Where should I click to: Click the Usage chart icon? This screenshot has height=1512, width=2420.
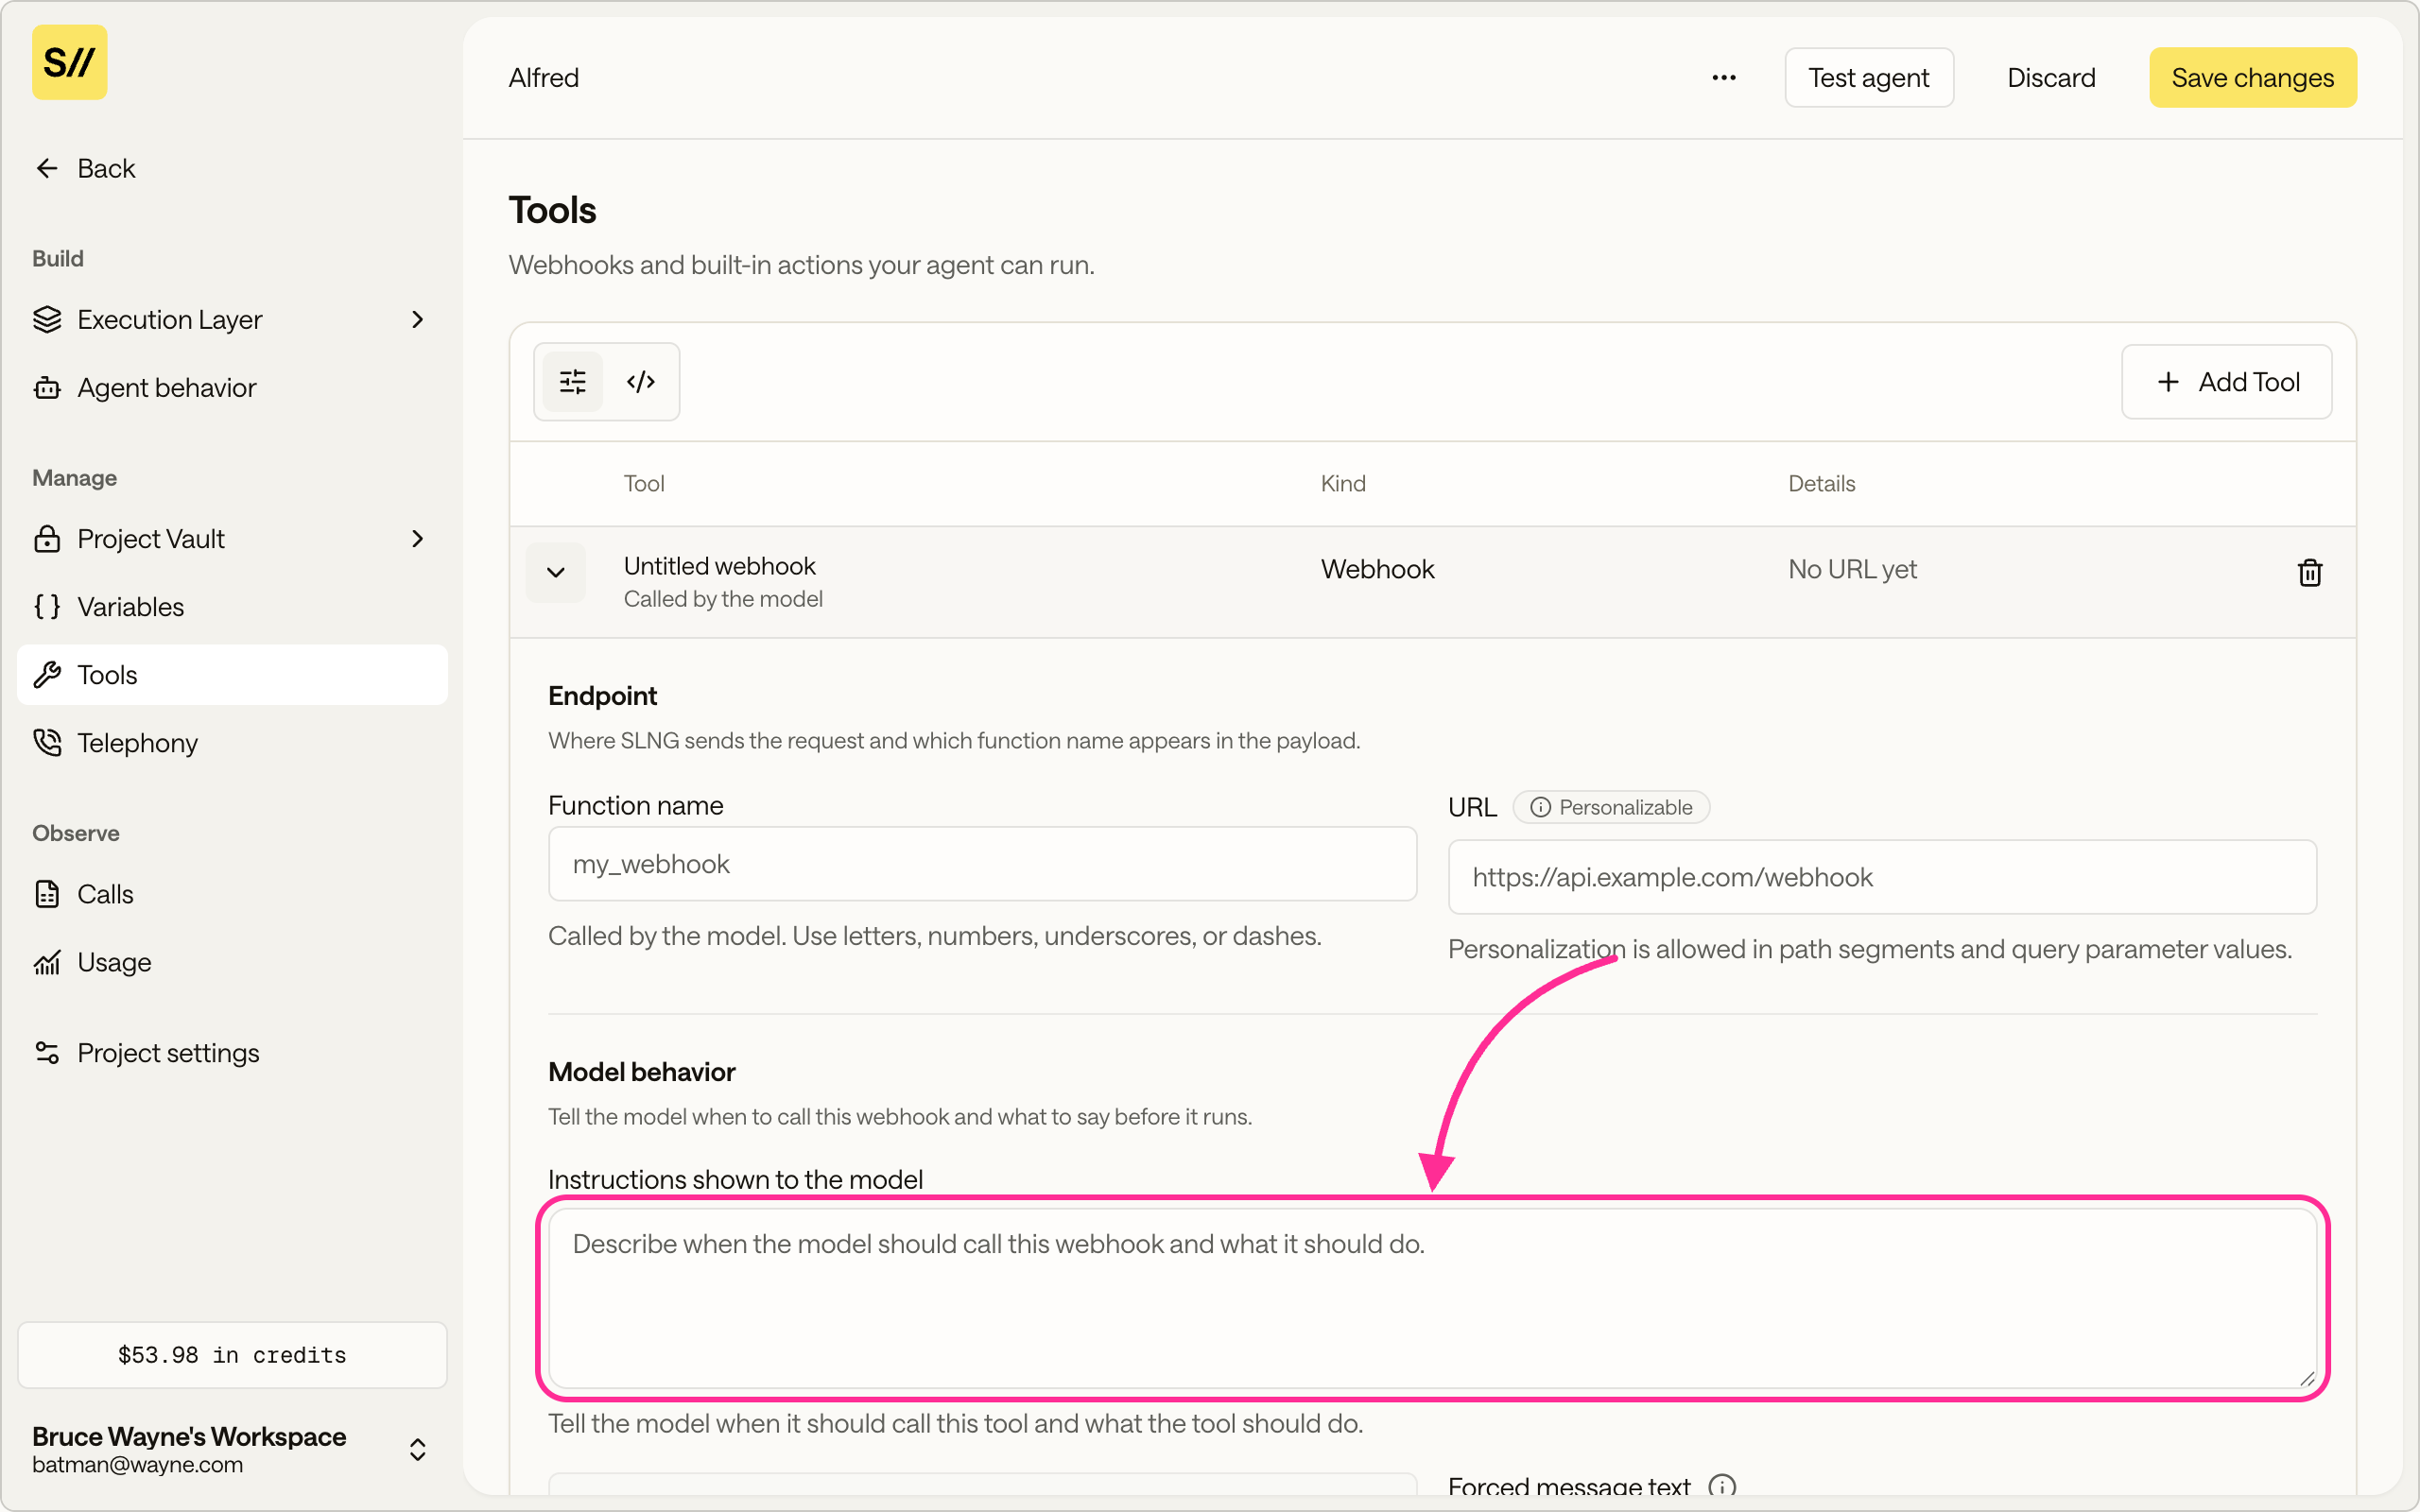(x=47, y=961)
